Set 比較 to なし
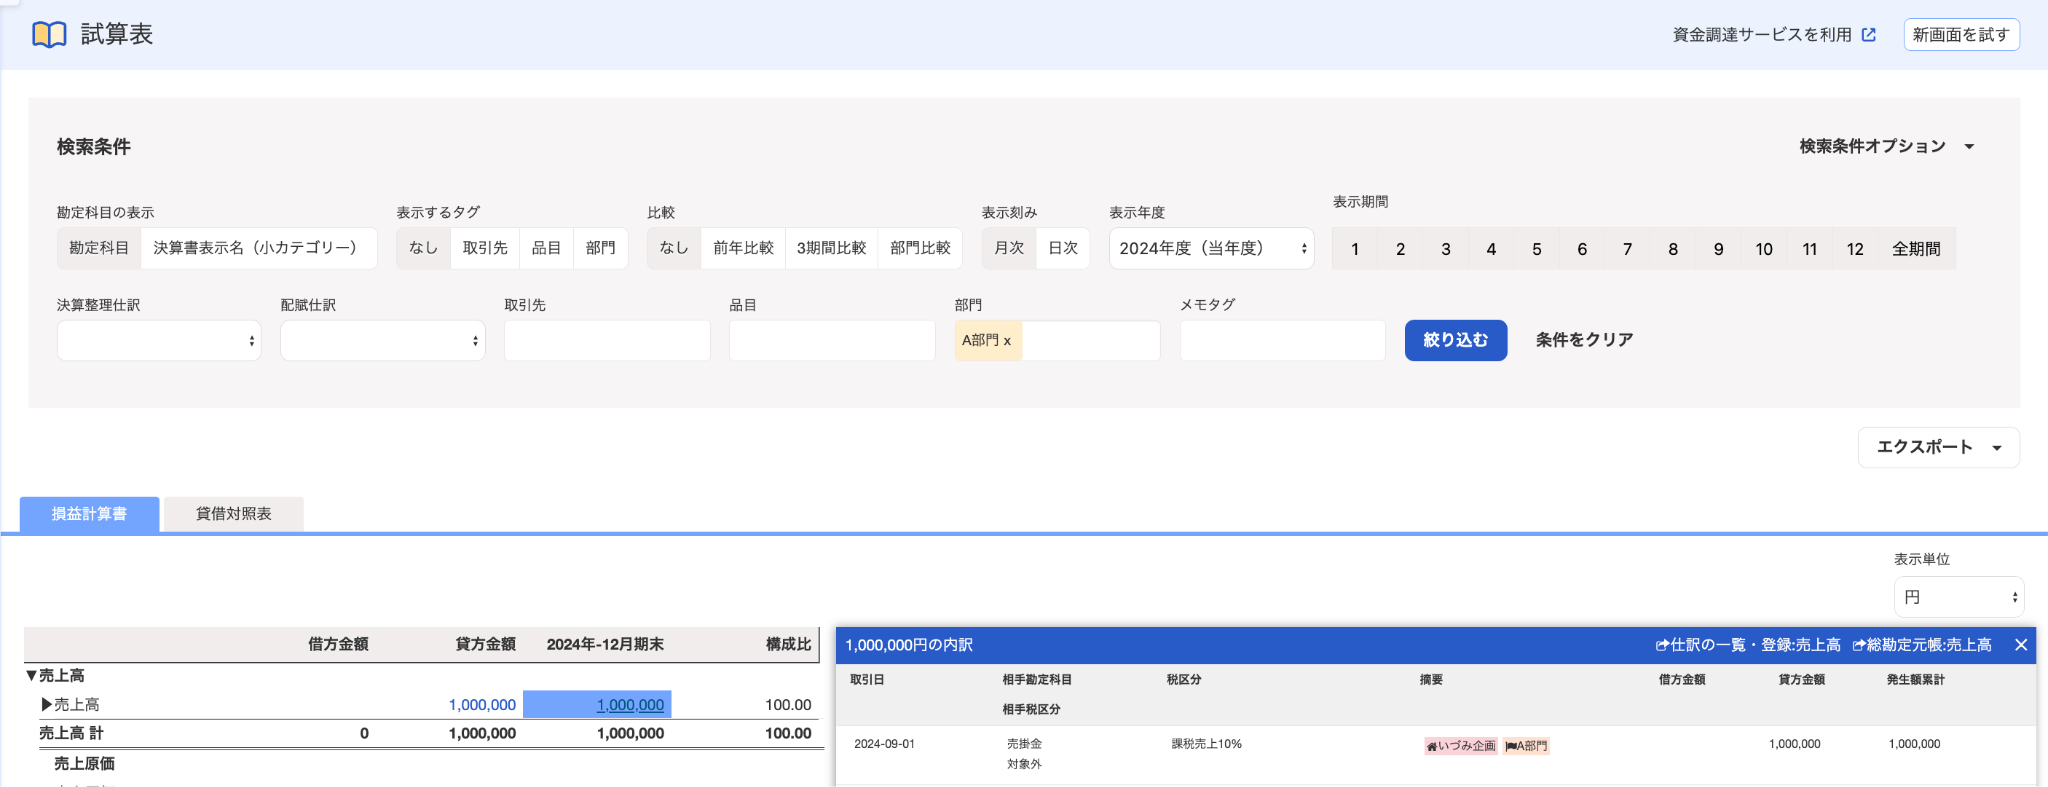Screen dimensions: 2048x787 pos(673,248)
